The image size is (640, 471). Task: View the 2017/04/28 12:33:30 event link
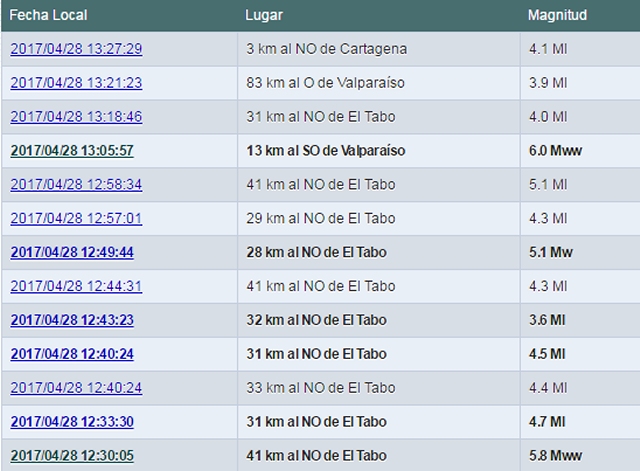pyautogui.click(x=72, y=422)
